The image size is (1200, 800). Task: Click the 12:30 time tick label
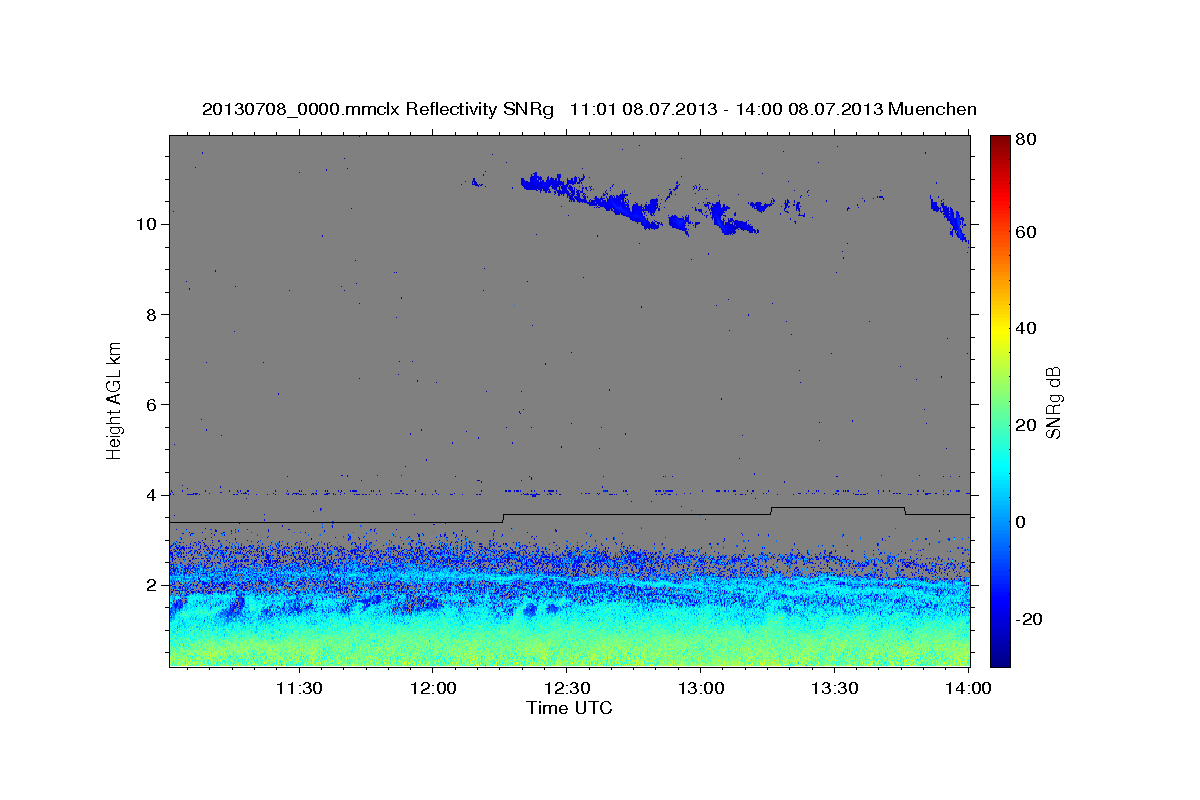click(566, 688)
